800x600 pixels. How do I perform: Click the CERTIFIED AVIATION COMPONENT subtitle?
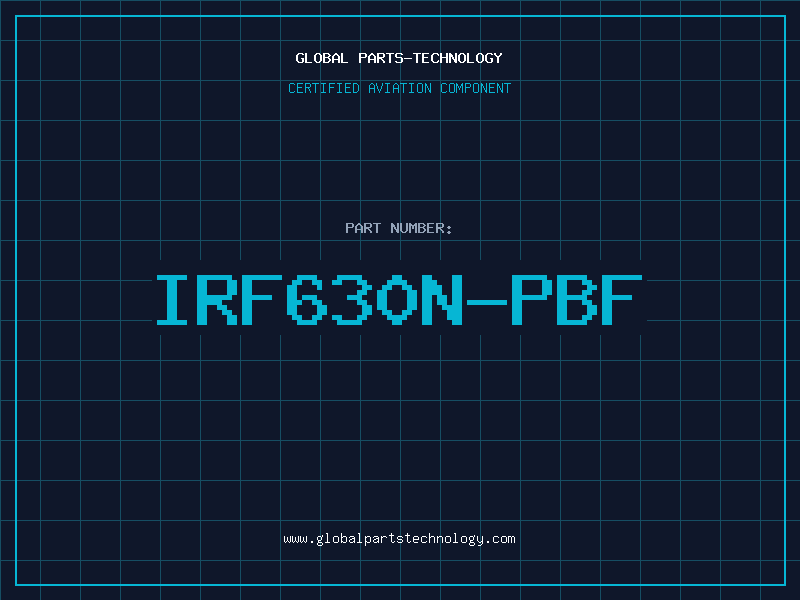(399, 88)
